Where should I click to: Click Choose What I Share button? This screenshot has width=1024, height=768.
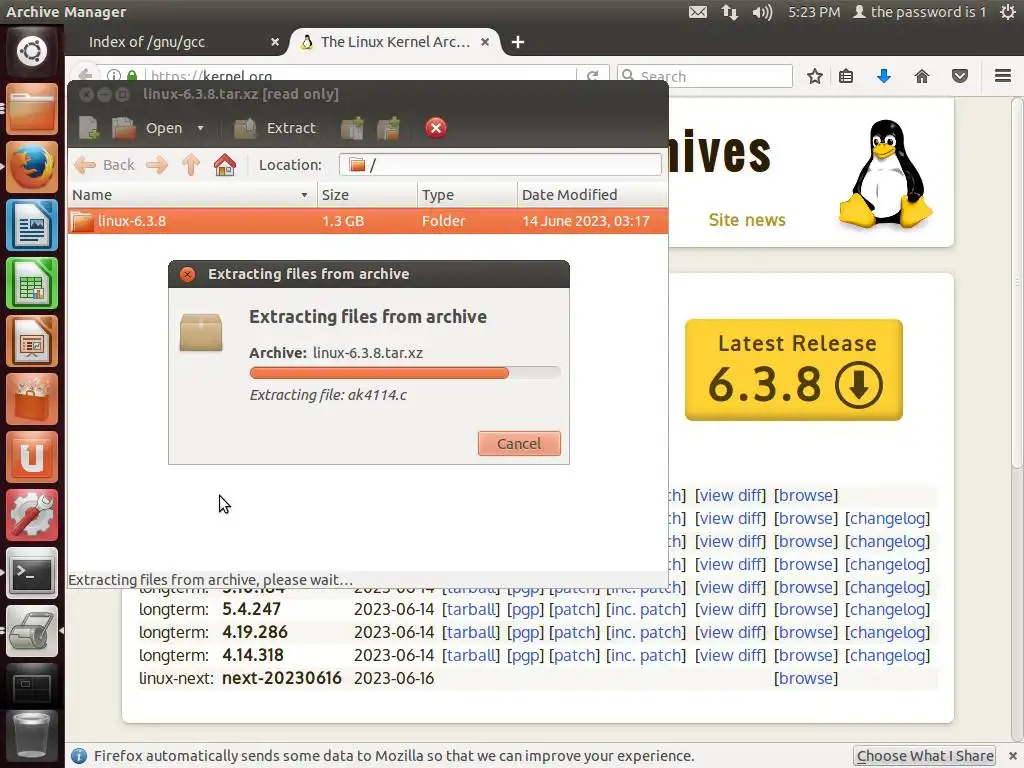[925, 756]
